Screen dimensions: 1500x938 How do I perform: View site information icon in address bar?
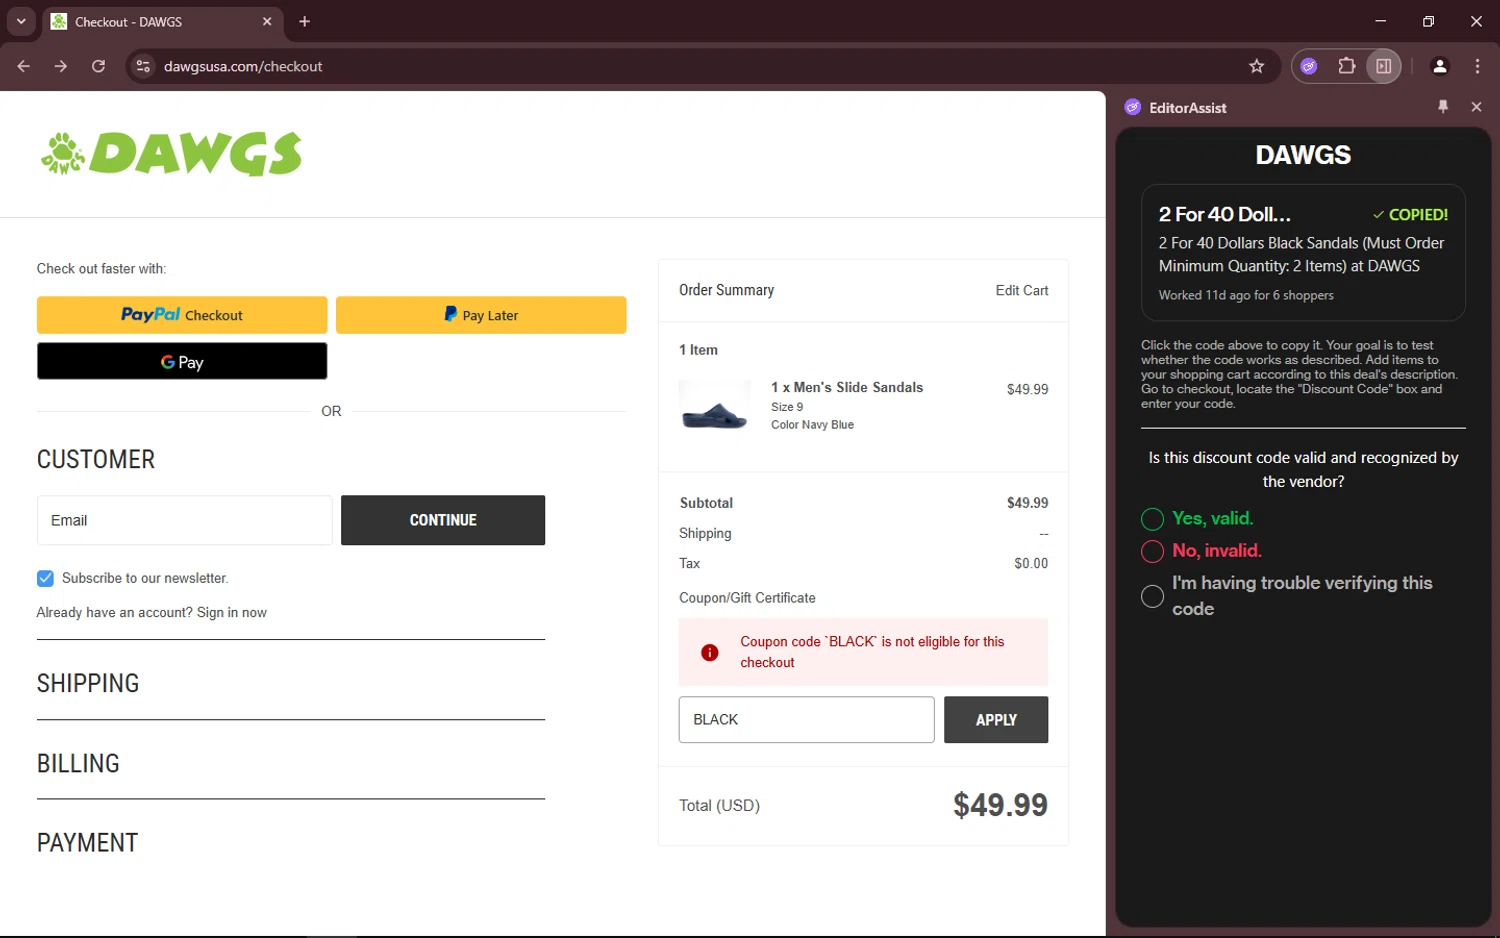[143, 66]
